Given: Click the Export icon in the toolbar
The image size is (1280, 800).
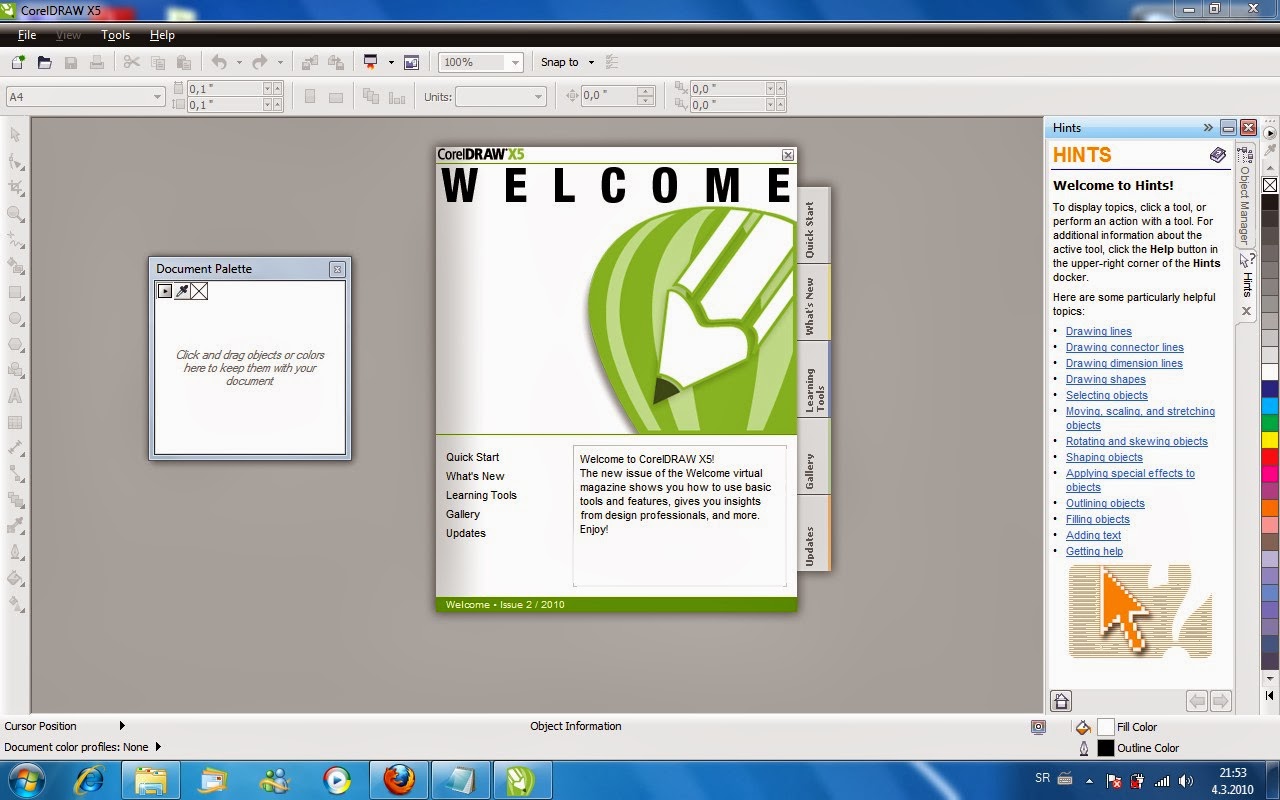Looking at the screenshot, I should point(335,62).
